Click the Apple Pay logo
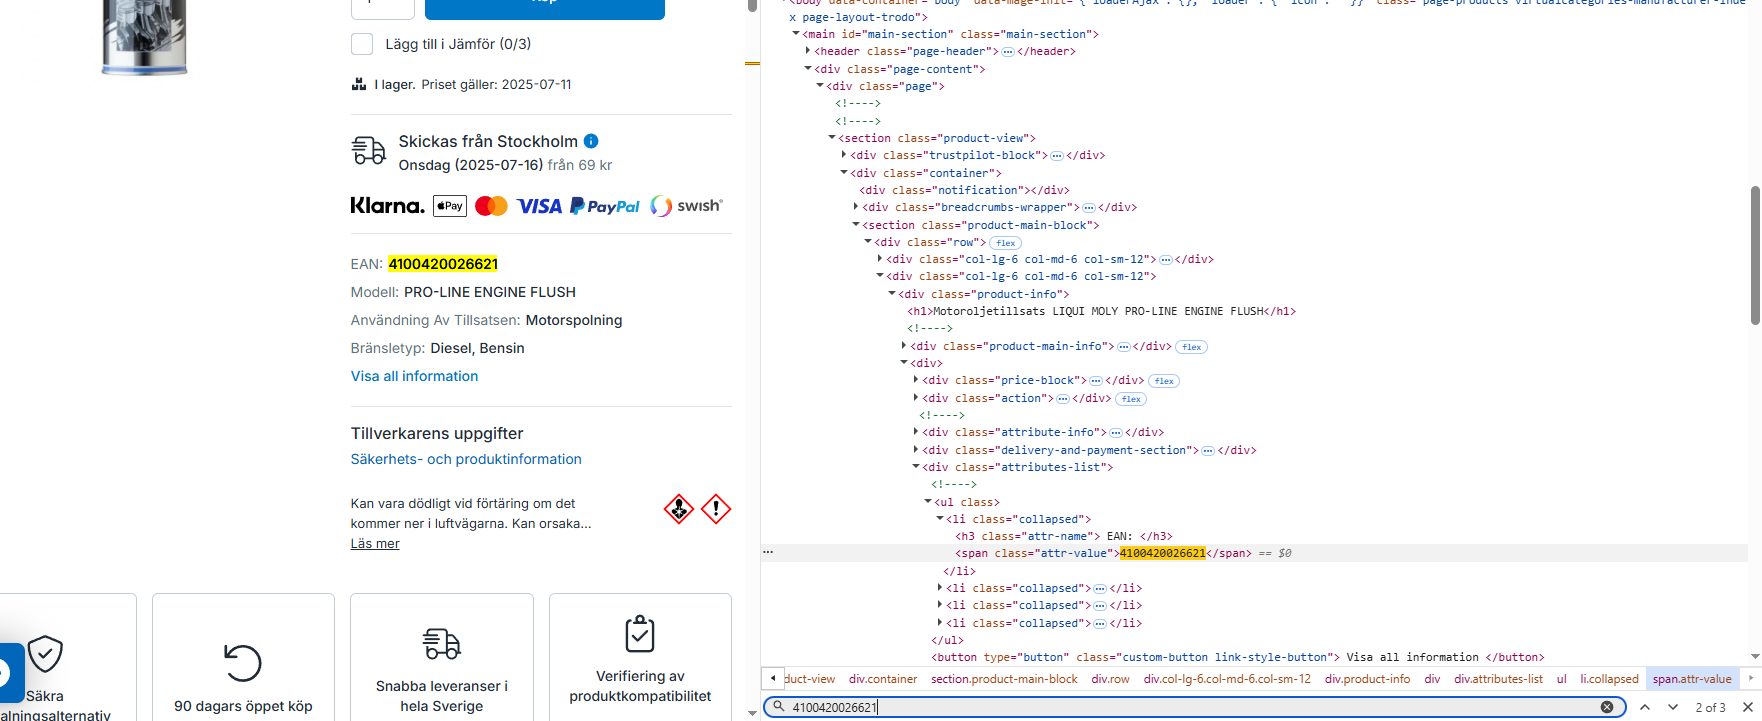Screen dimensions: 1762x721 tap(450, 206)
